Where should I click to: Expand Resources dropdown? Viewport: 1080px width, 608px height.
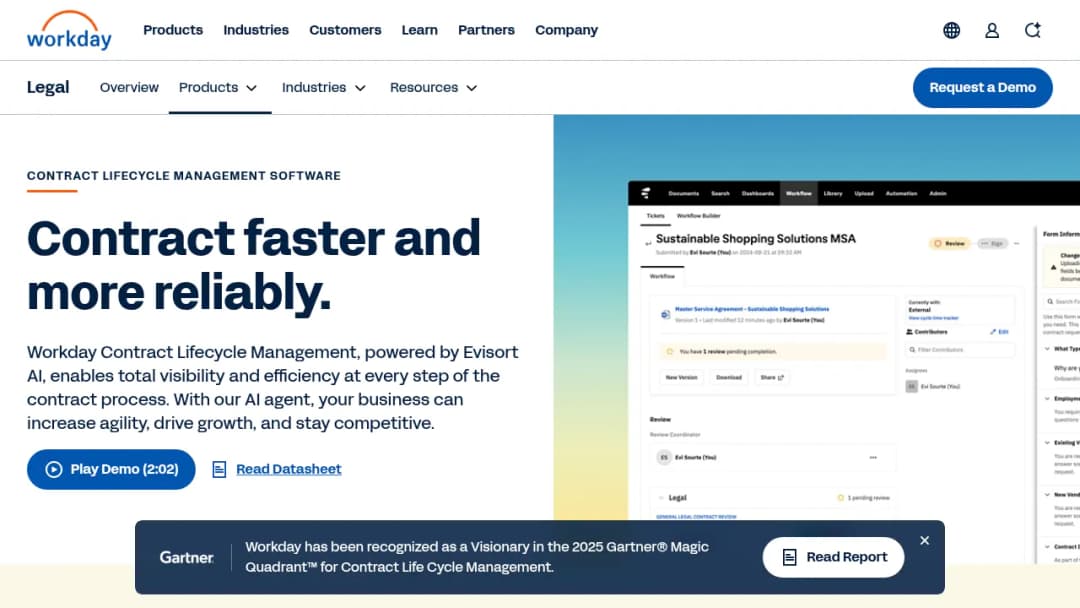(434, 87)
